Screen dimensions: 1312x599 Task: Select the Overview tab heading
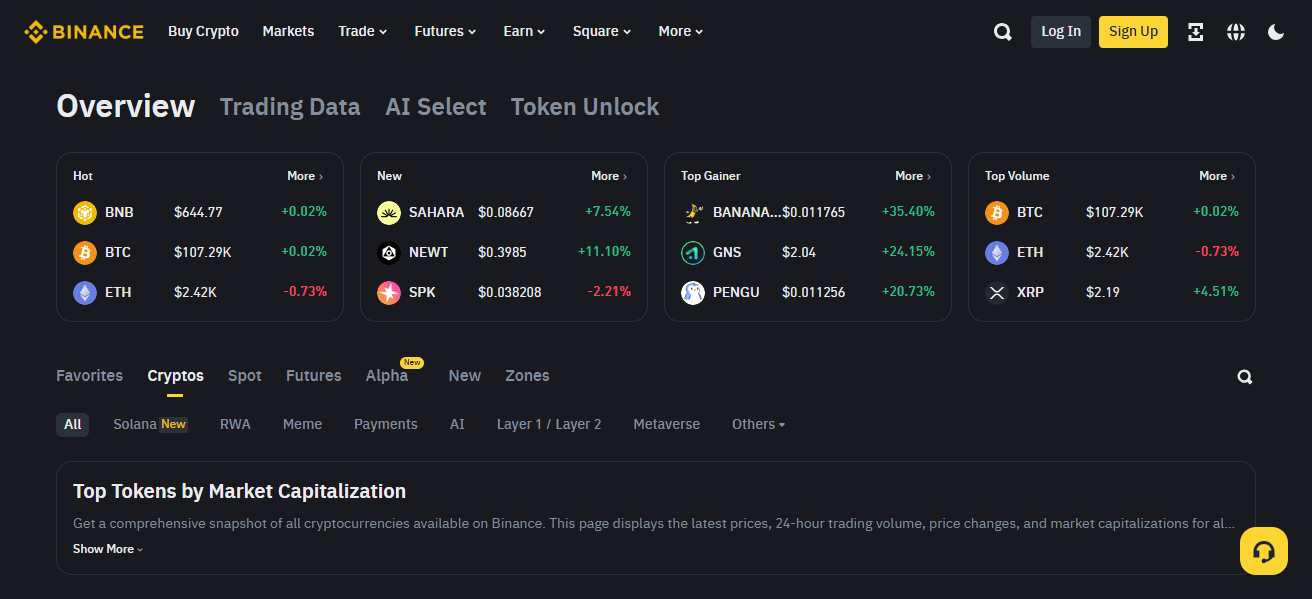pos(126,106)
